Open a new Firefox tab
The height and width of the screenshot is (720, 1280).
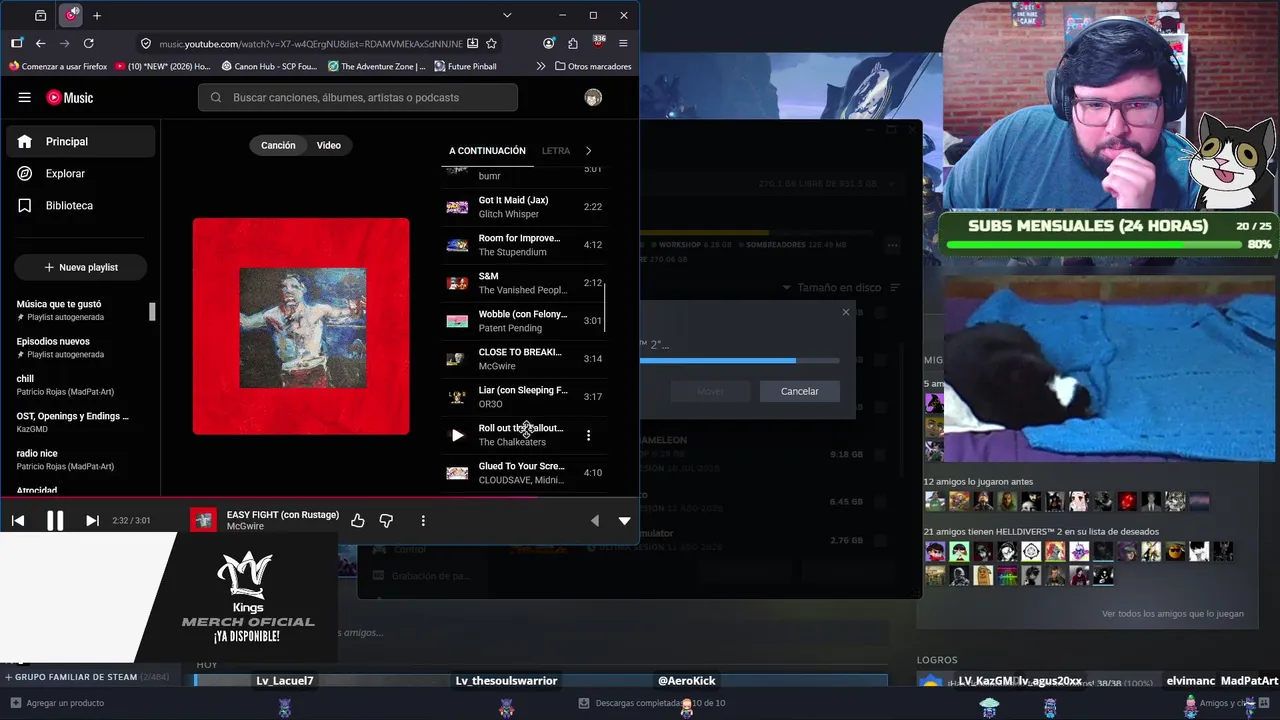pos(97,16)
